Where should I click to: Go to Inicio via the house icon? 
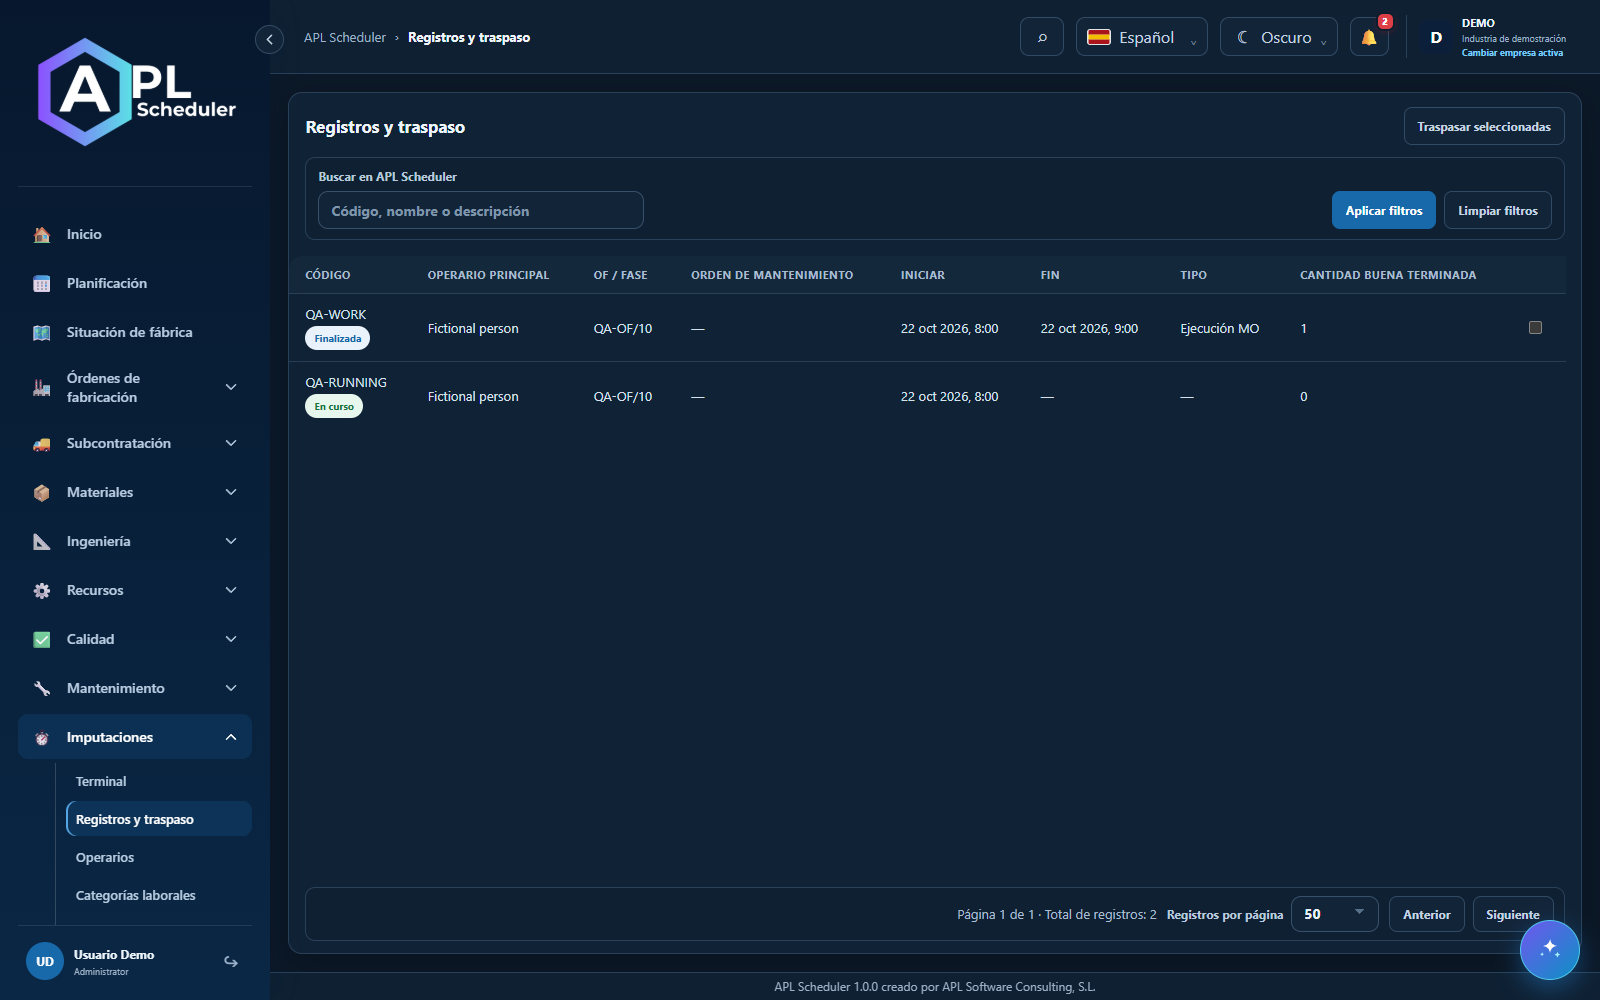click(42, 234)
